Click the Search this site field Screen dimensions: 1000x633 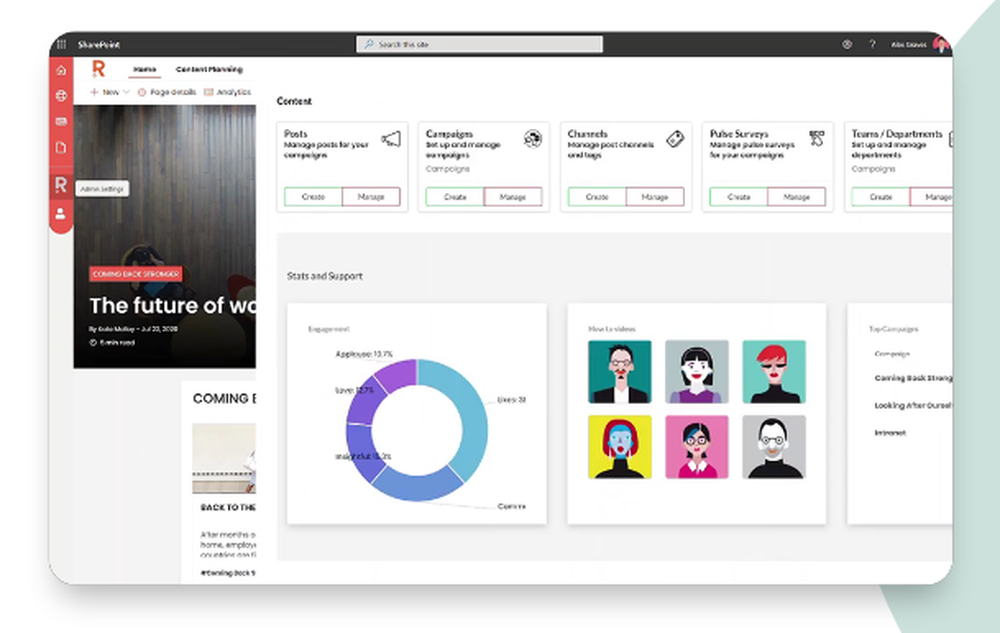click(480, 44)
